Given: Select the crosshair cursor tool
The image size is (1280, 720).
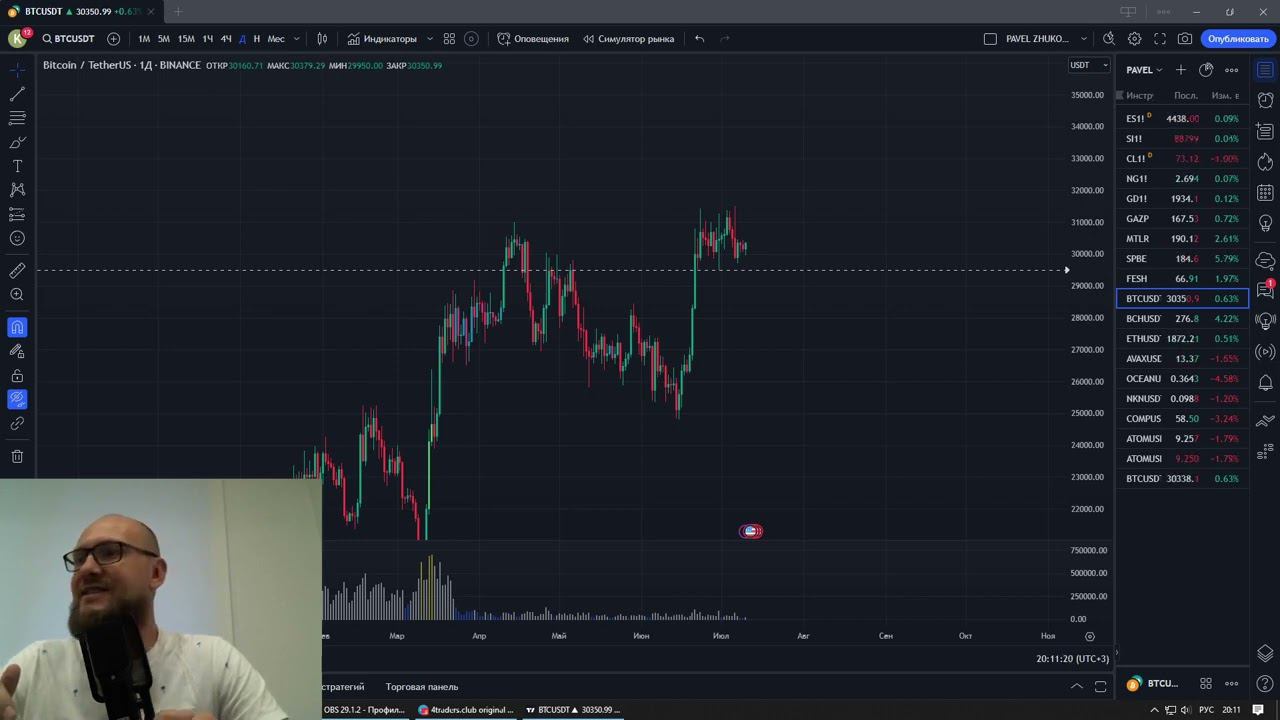Looking at the screenshot, I should (x=17, y=70).
